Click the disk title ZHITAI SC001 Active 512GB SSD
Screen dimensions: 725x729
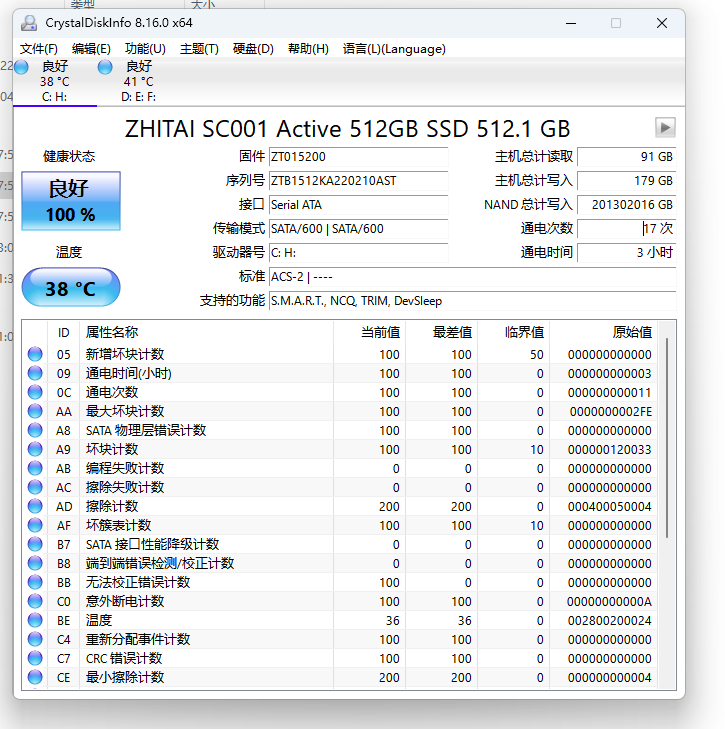[347, 129]
